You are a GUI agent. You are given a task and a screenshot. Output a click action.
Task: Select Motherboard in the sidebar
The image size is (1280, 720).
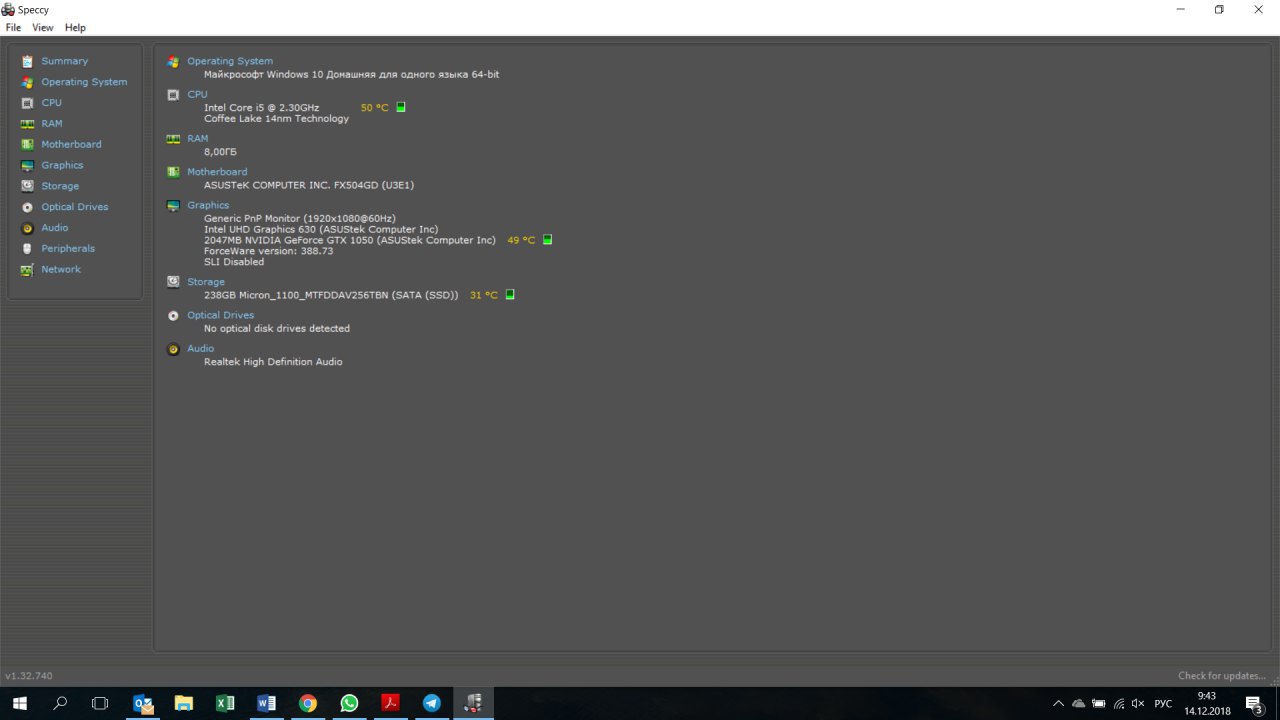click(x=71, y=144)
